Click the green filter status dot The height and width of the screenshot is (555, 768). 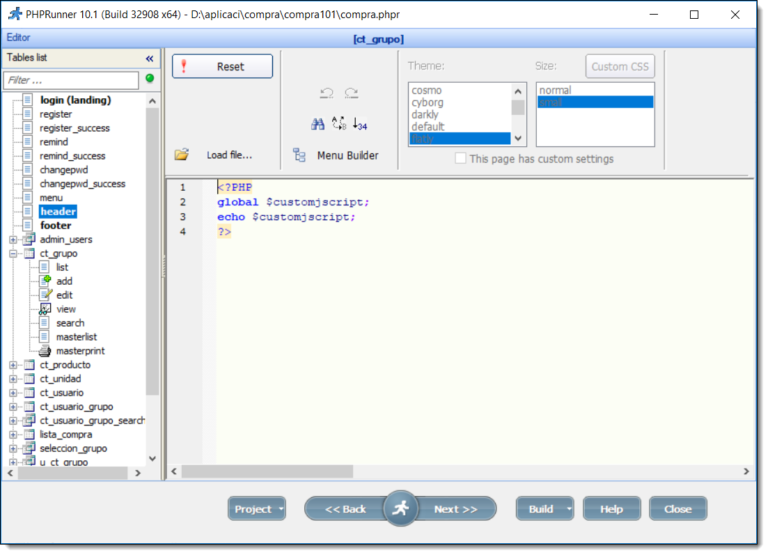150,78
